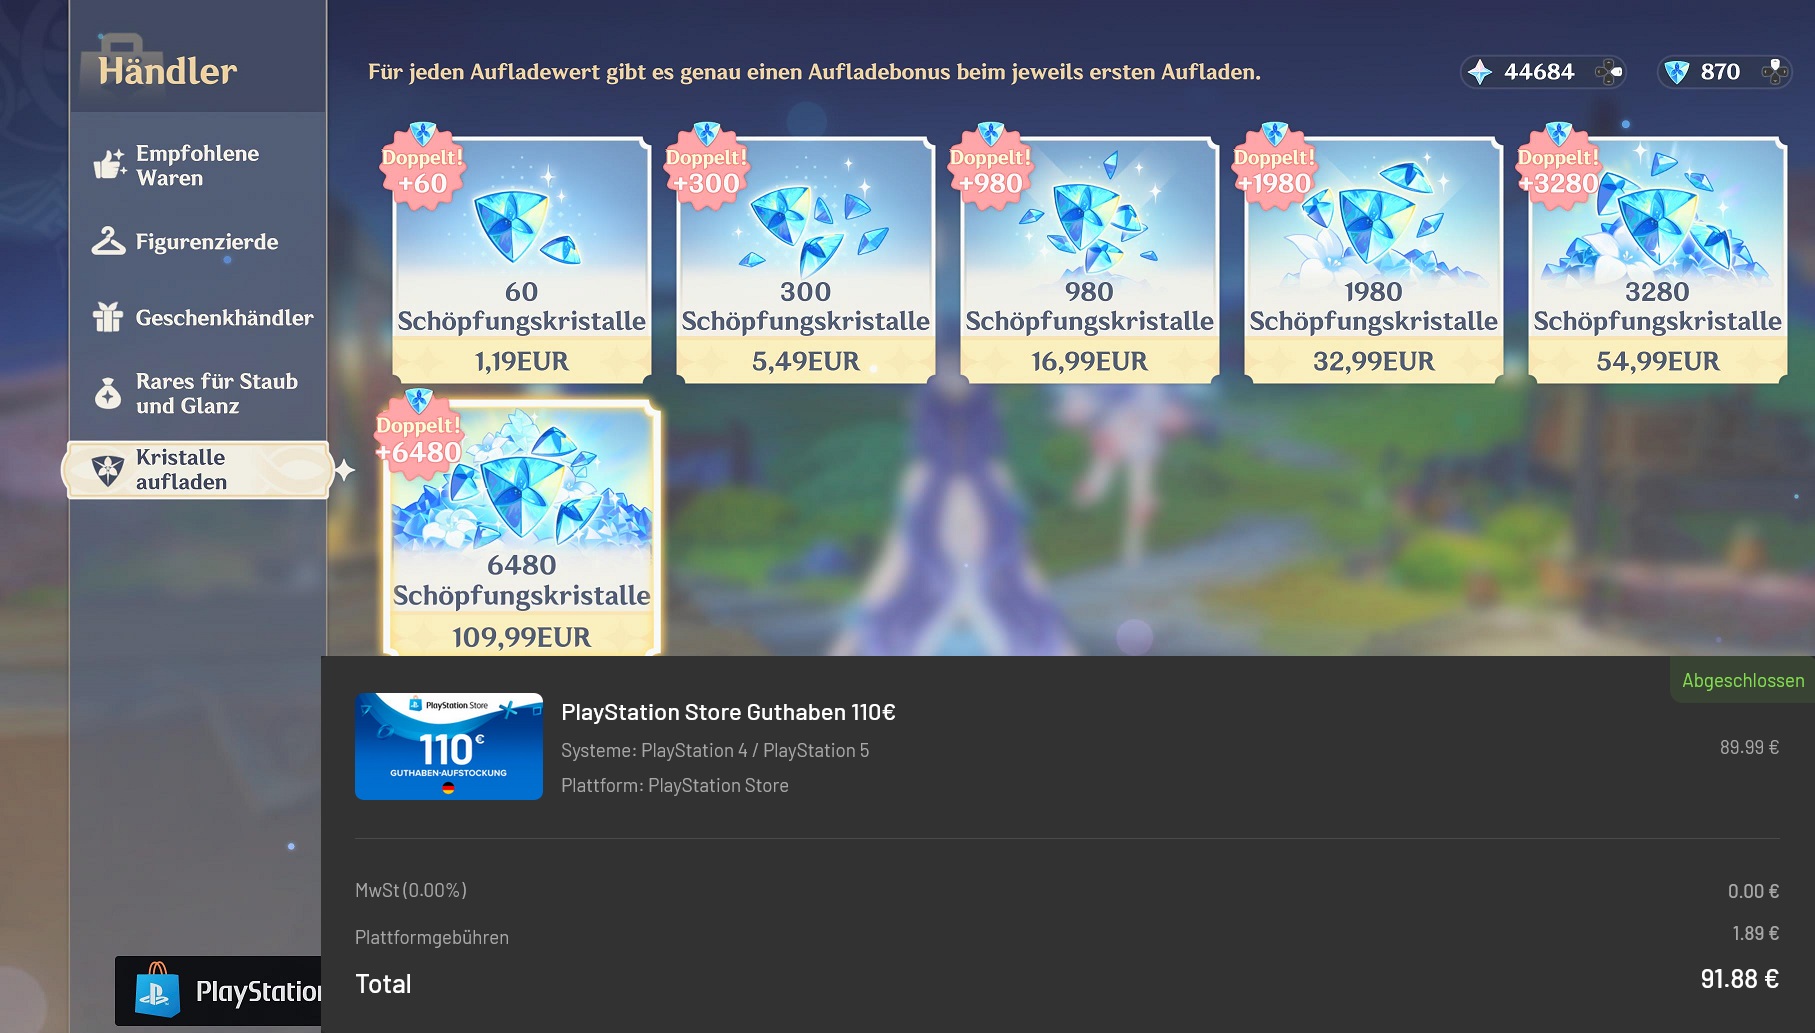Open the Figurenzierde shop tab
The image size is (1815, 1033).
tap(198, 242)
